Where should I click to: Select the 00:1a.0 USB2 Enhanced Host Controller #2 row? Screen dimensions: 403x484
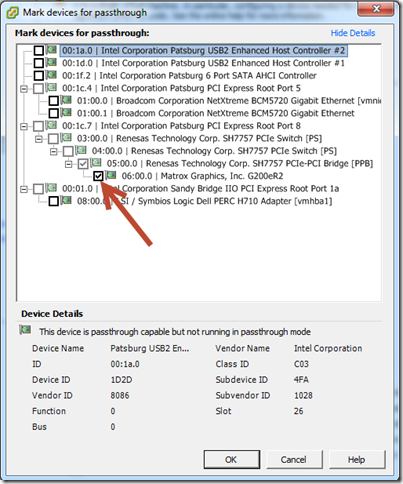coord(203,51)
